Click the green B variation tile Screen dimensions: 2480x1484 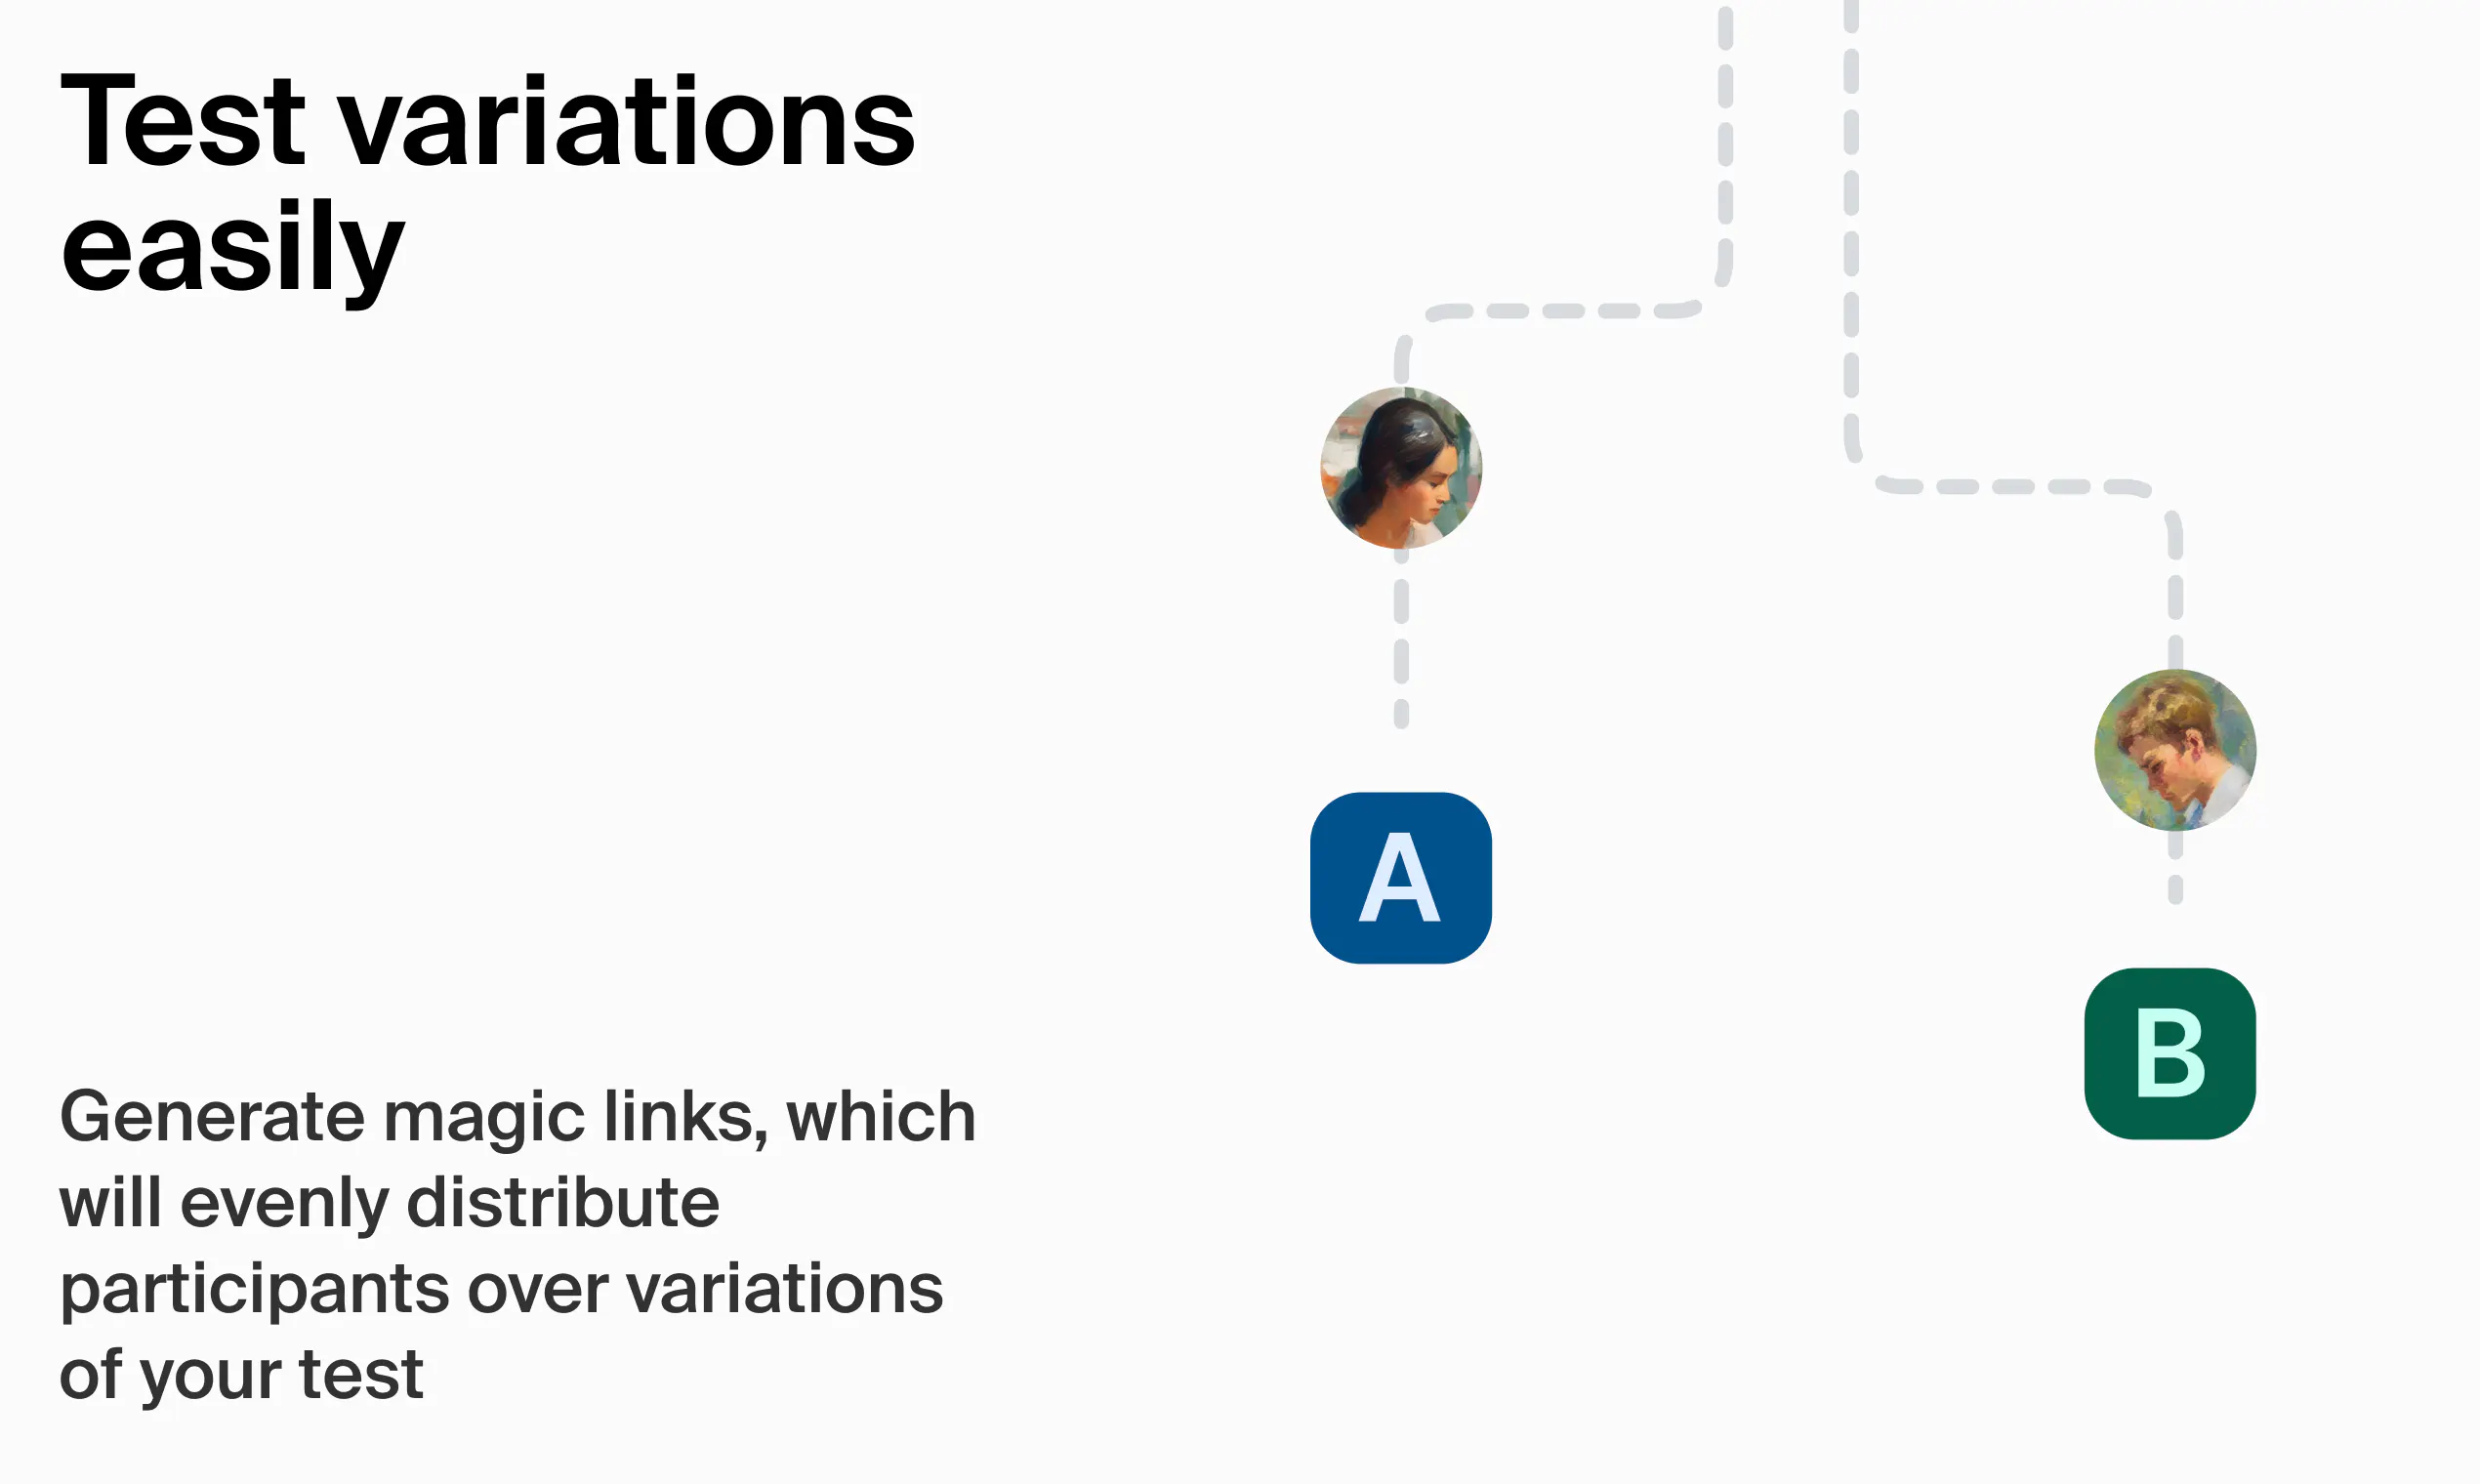pyautogui.click(x=2170, y=1053)
